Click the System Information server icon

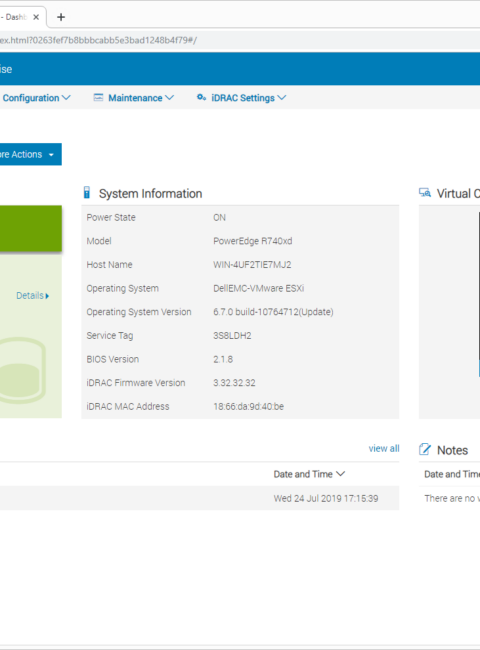[87, 193]
